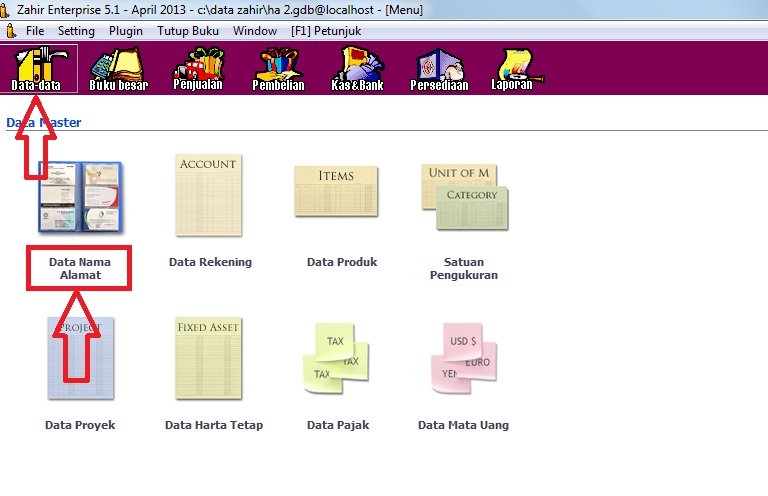Click the Data Nama Alamat card icon
Screen dimensions: 768x496
[79, 197]
